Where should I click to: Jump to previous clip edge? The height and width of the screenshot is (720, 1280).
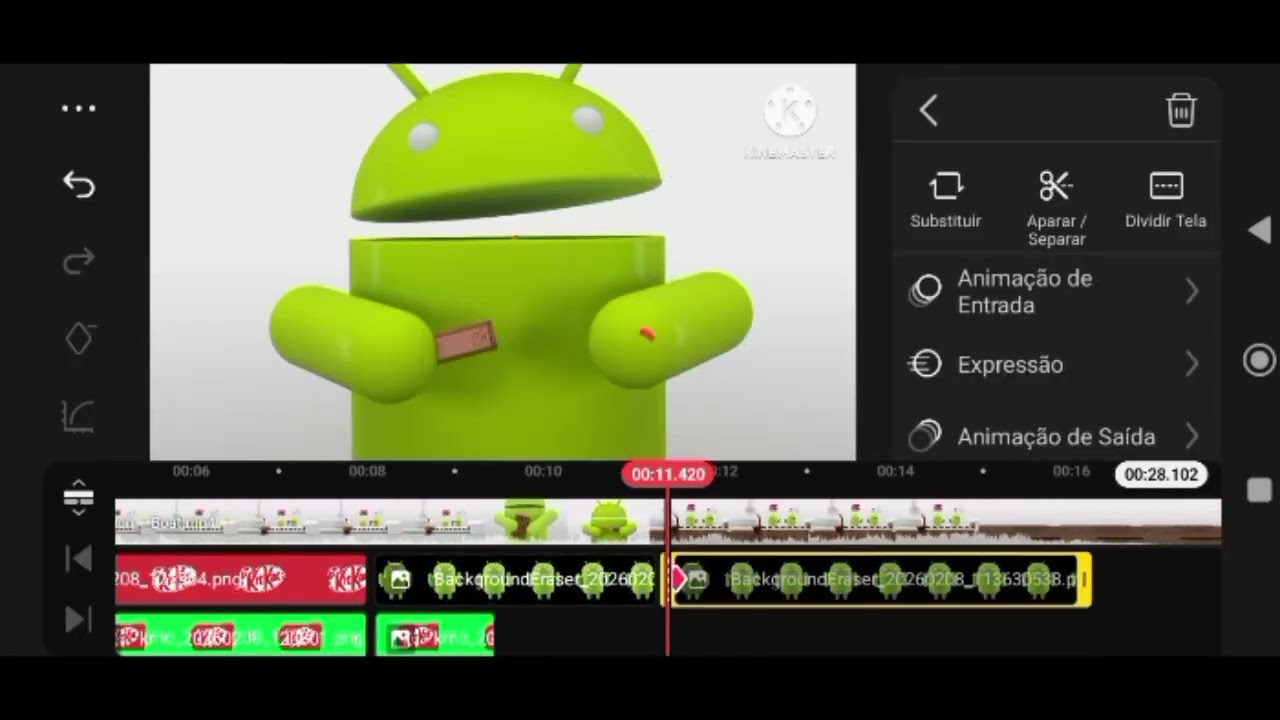tap(78, 558)
